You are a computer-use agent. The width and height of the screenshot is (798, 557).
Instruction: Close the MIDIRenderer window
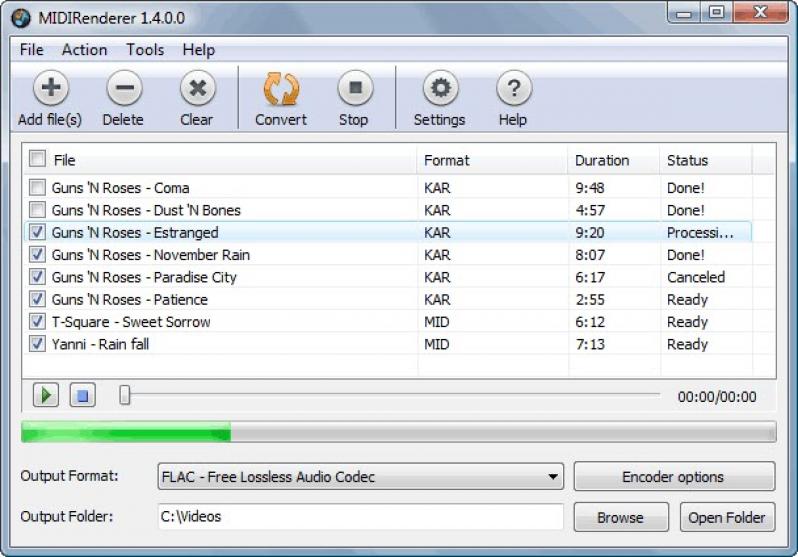coord(760,13)
